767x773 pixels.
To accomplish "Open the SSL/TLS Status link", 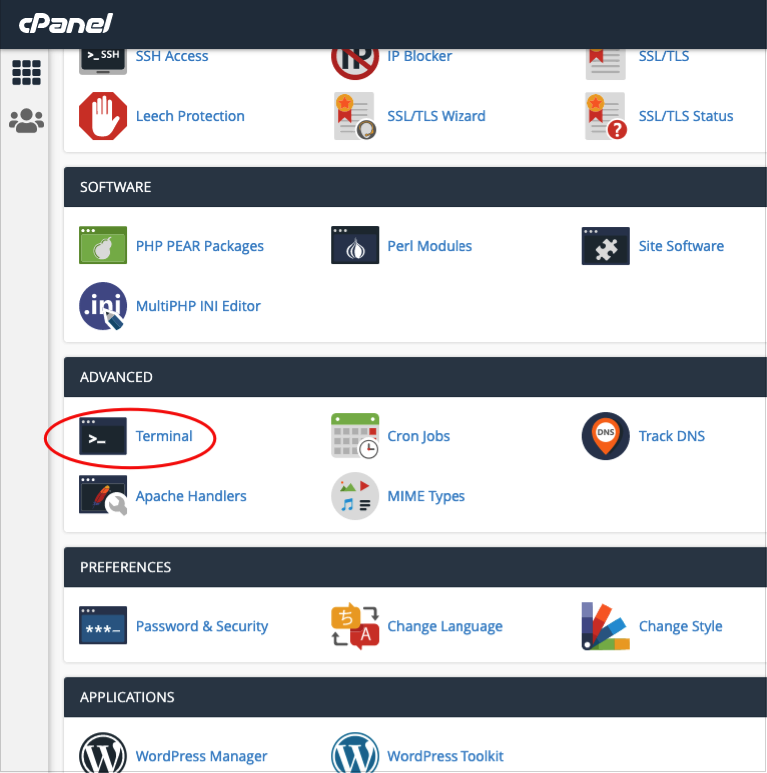I will click(x=686, y=116).
